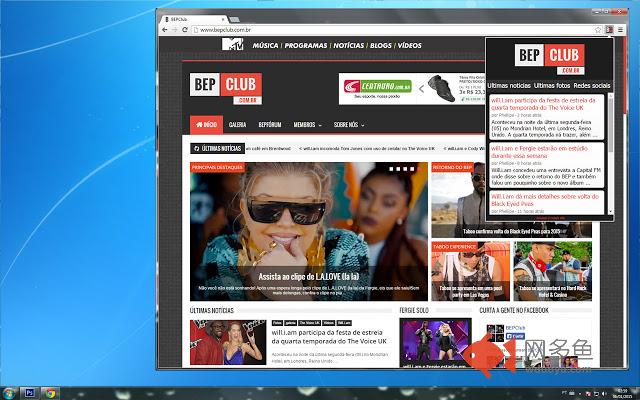This screenshot has width=640, height=400.
Task: Close the BEPClub browser tab
Action: point(223,19)
